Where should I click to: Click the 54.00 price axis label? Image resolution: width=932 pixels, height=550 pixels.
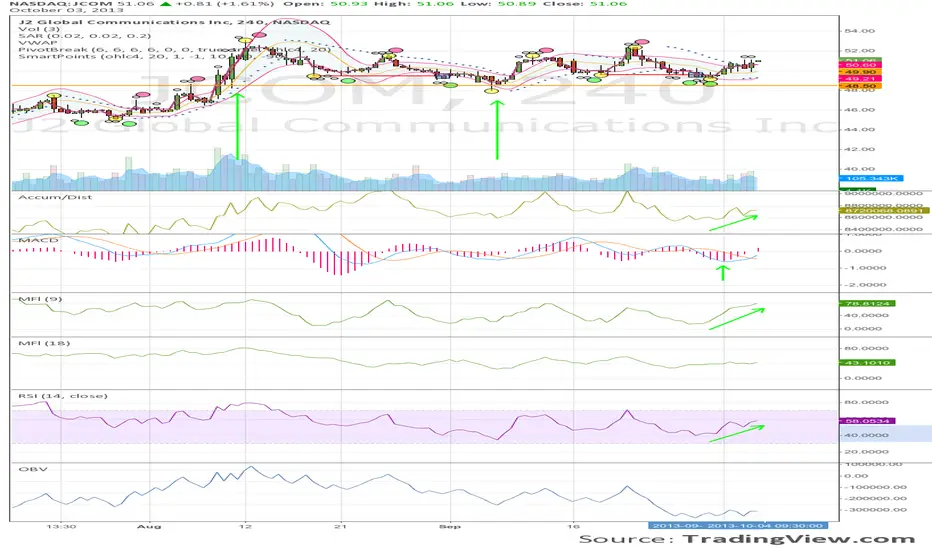(x=859, y=31)
